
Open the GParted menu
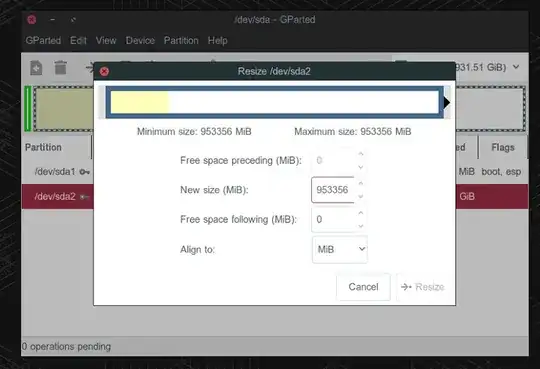pos(43,40)
